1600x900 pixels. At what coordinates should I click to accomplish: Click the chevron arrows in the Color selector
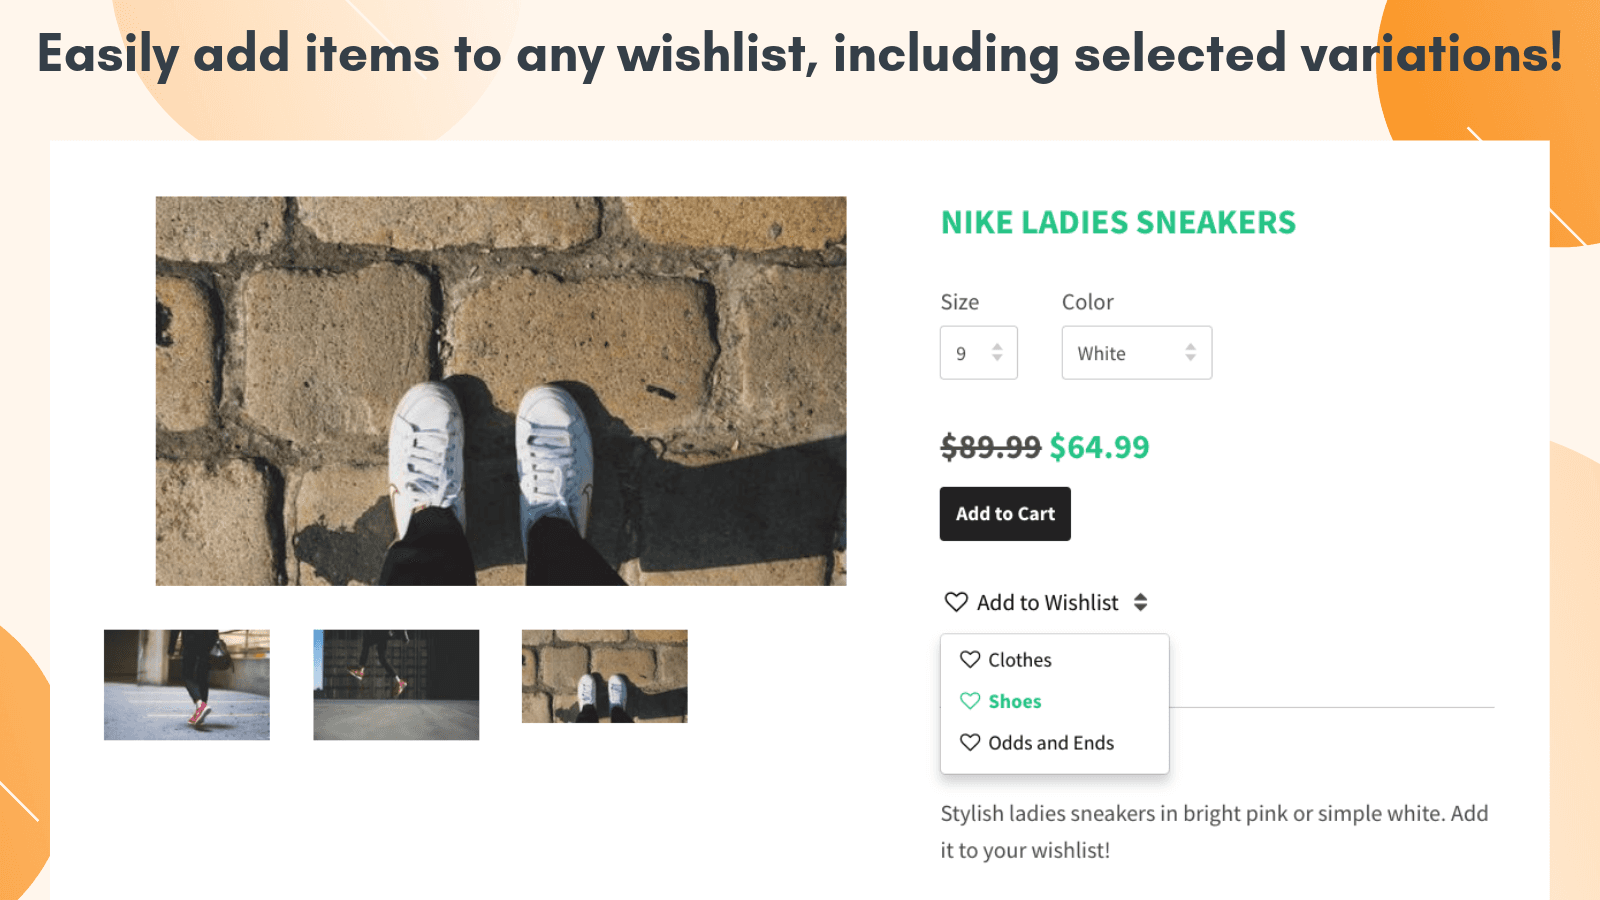(x=1189, y=352)
